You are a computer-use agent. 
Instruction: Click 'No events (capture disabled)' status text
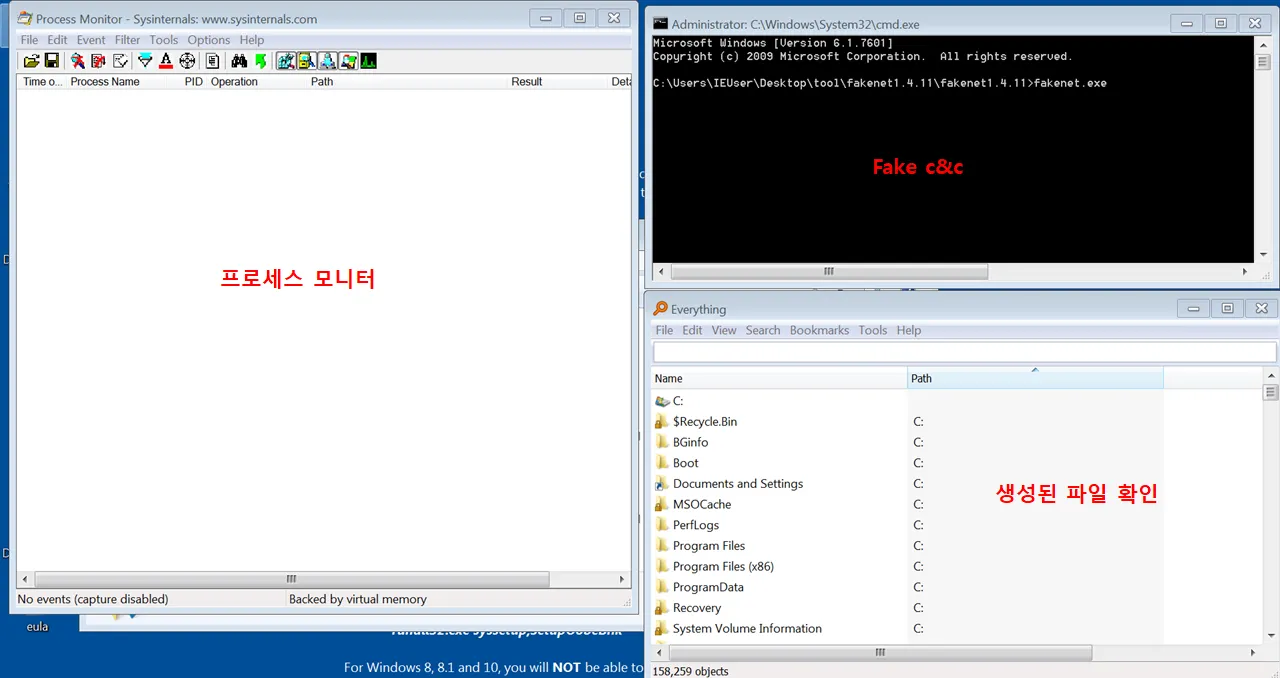pyautogui.click(x=93, y=599)
